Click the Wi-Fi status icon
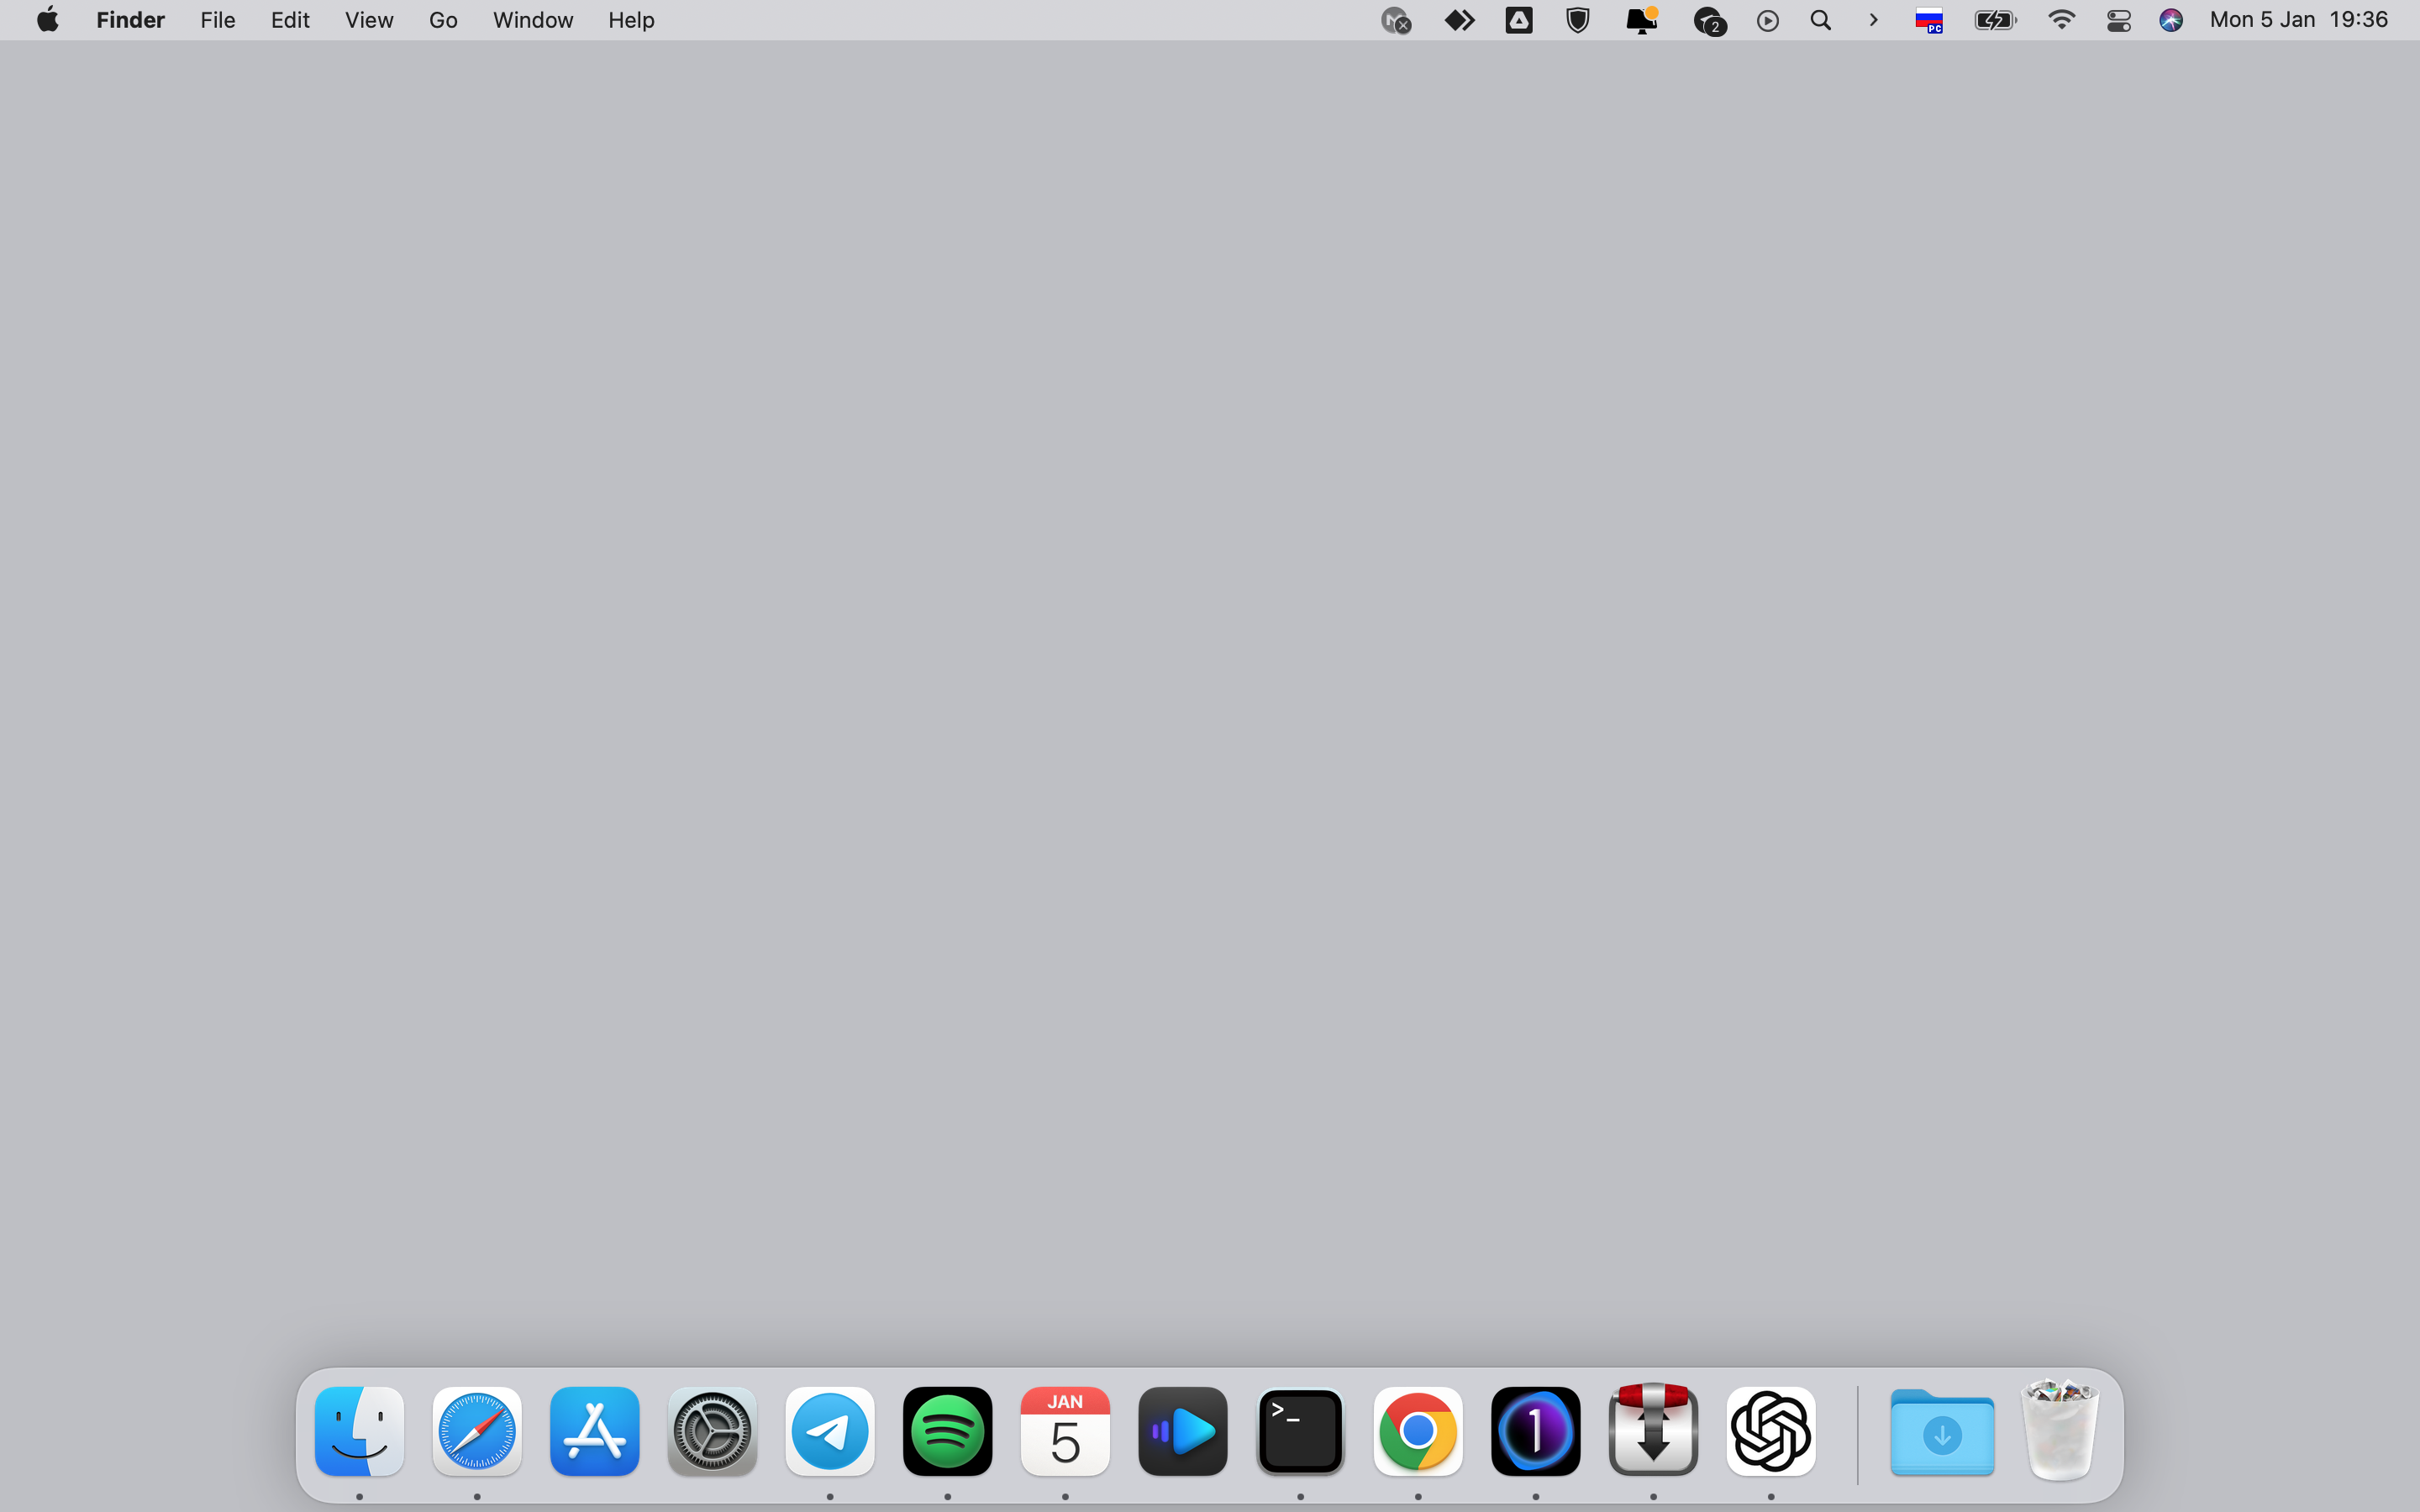The image size is (2420, 1512). (x=2061, y=20)
